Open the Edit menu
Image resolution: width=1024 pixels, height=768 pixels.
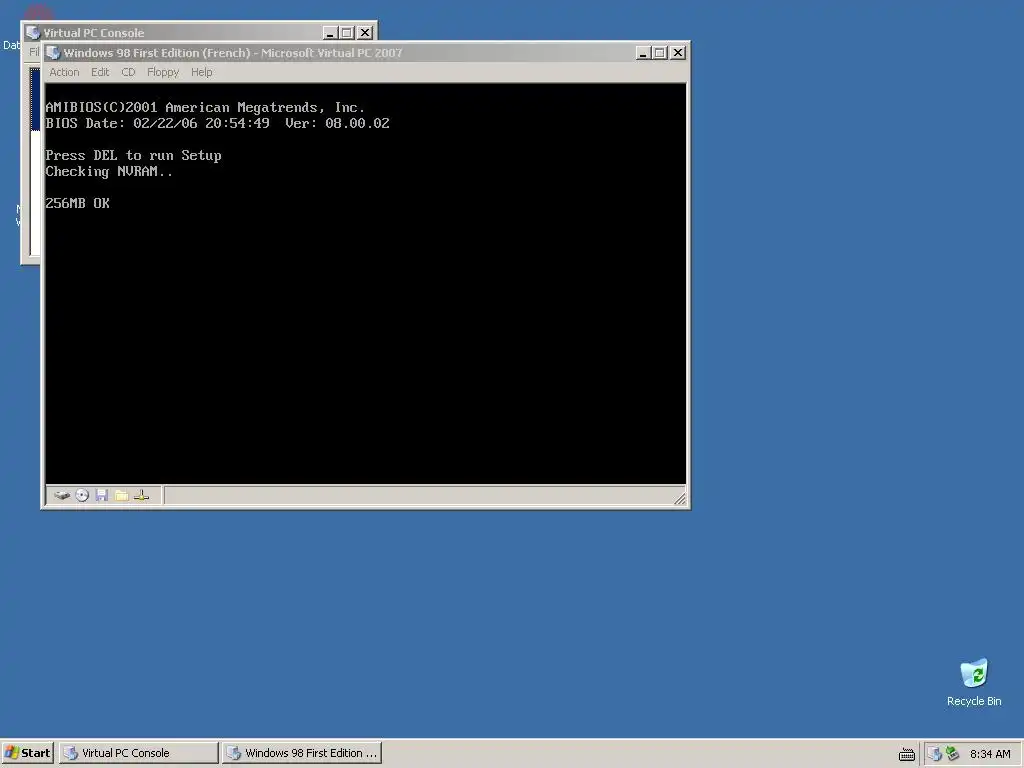pos(100,72)
